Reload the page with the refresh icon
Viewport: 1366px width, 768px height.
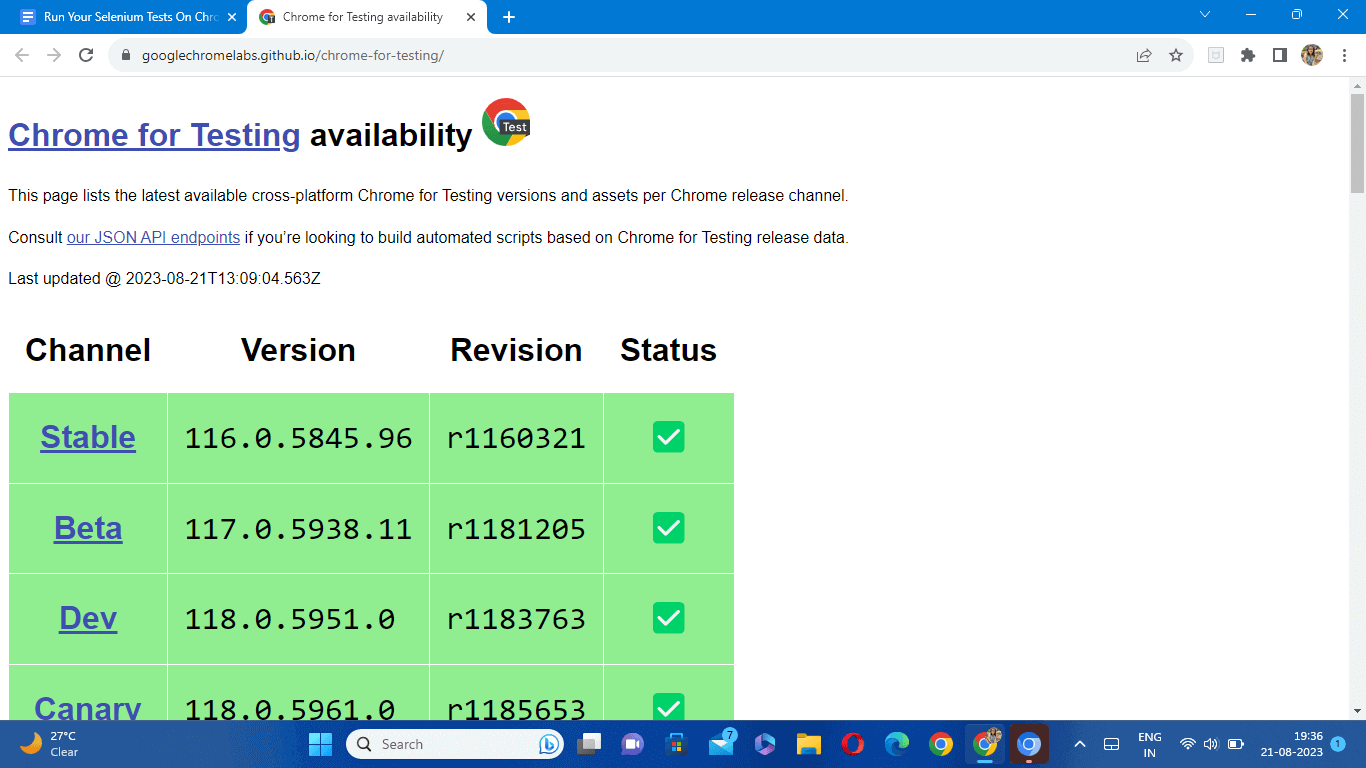click(86, 56)
